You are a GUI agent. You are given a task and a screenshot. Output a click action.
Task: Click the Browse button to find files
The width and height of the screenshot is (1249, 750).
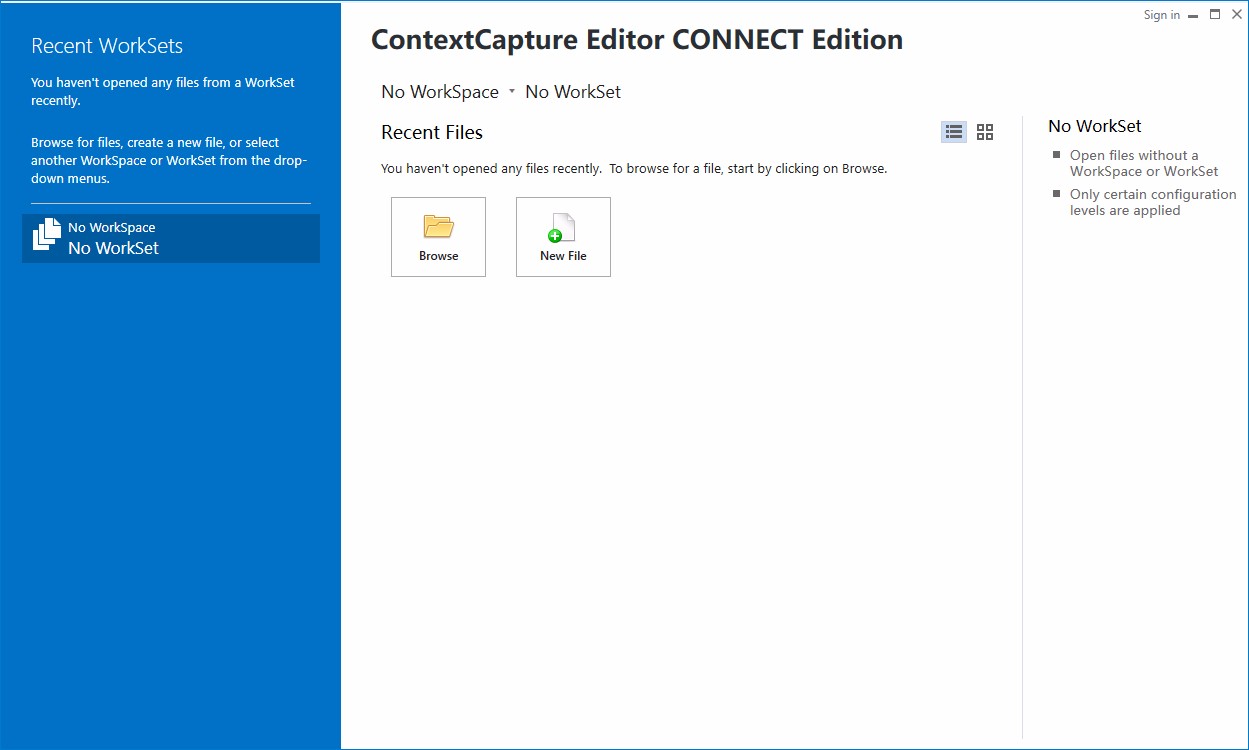click(438, 236)
